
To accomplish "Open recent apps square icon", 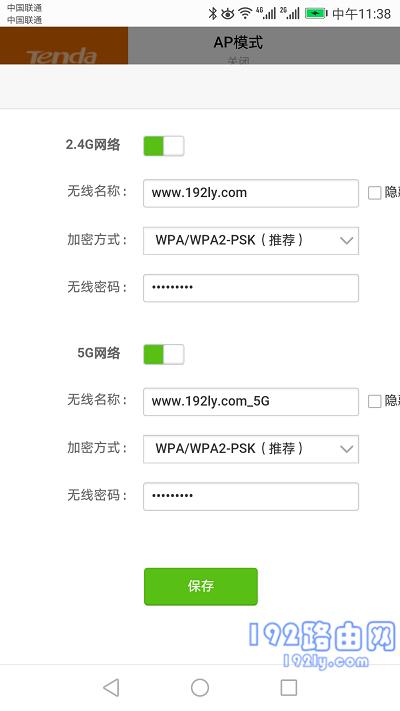I will coord(288,687).
